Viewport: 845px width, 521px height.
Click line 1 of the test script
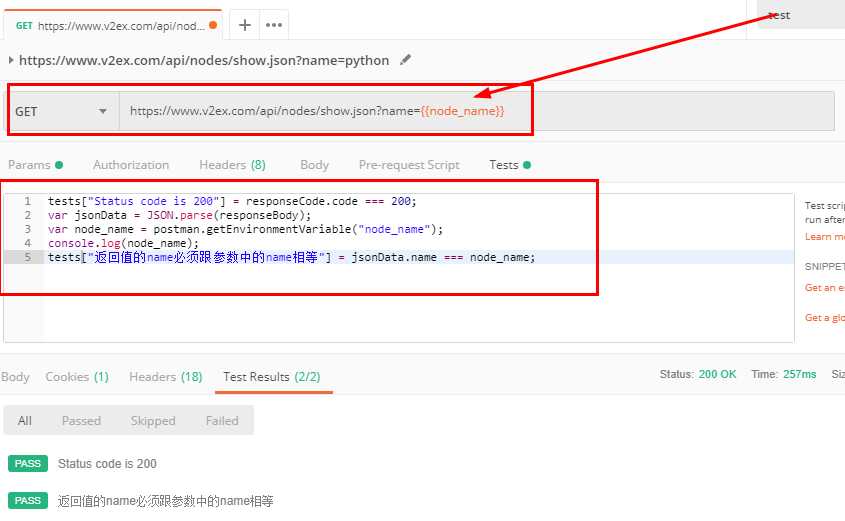click(232, 201)
